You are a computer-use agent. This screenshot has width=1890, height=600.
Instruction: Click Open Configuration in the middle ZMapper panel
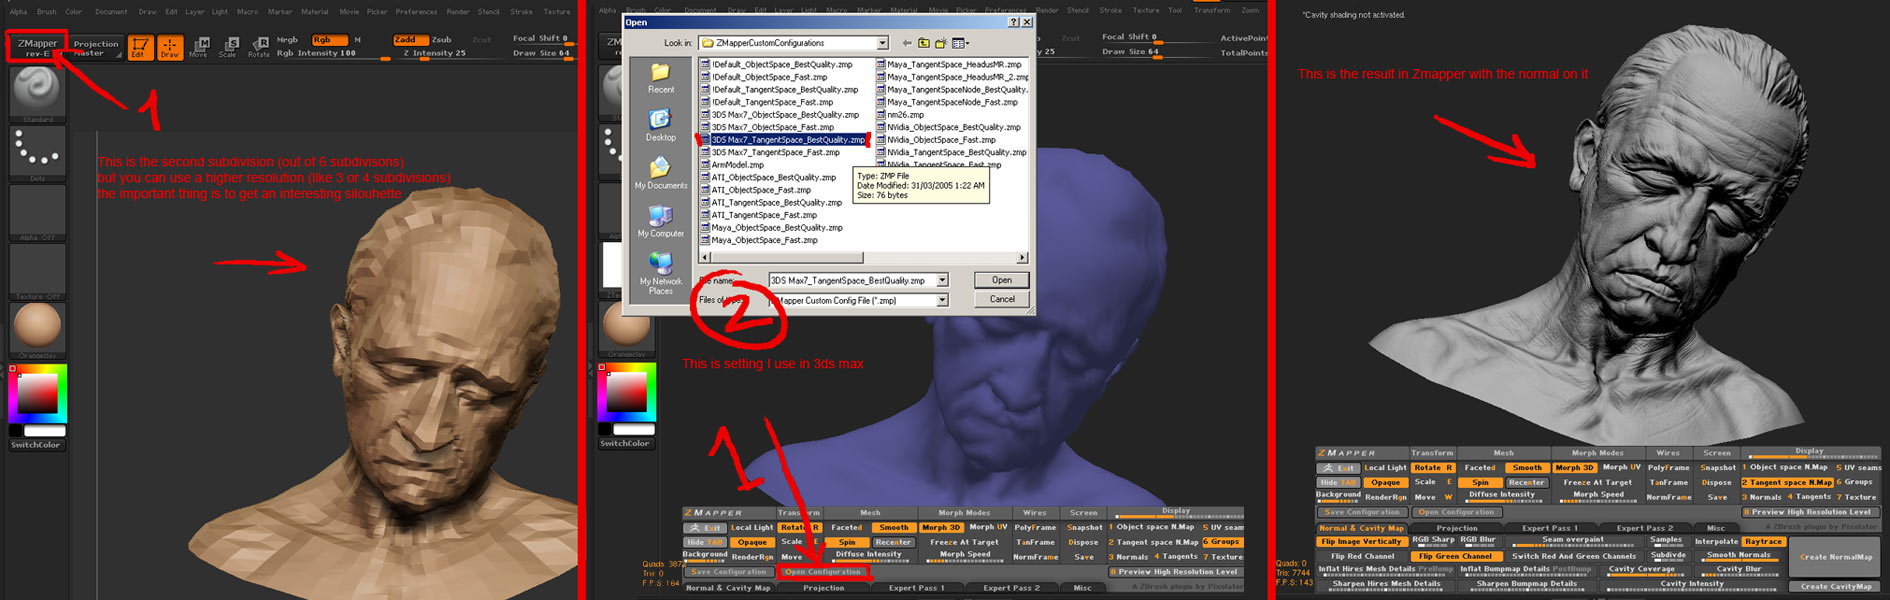tap(822, 572)
